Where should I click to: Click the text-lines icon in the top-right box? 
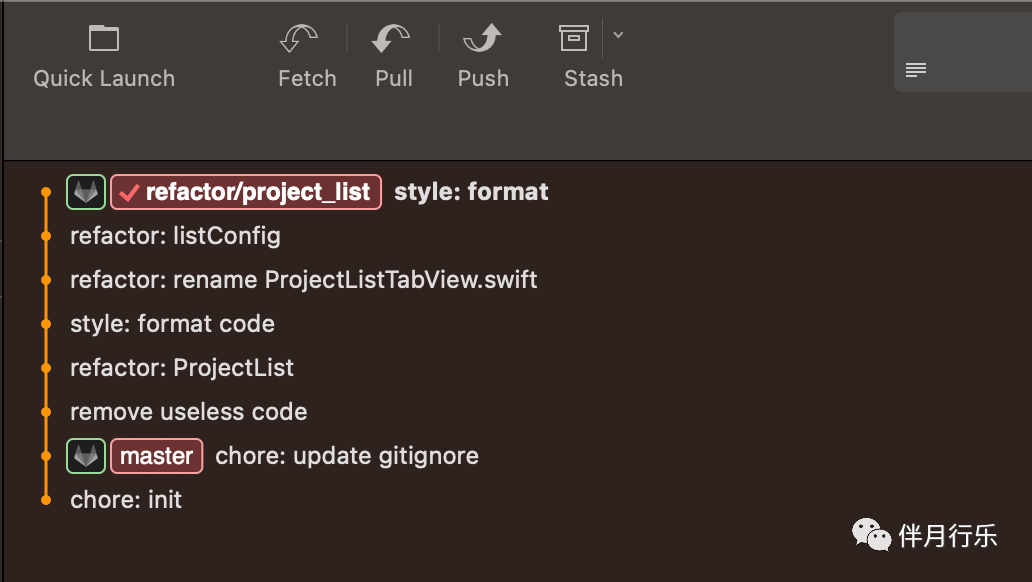click(916, 69)
